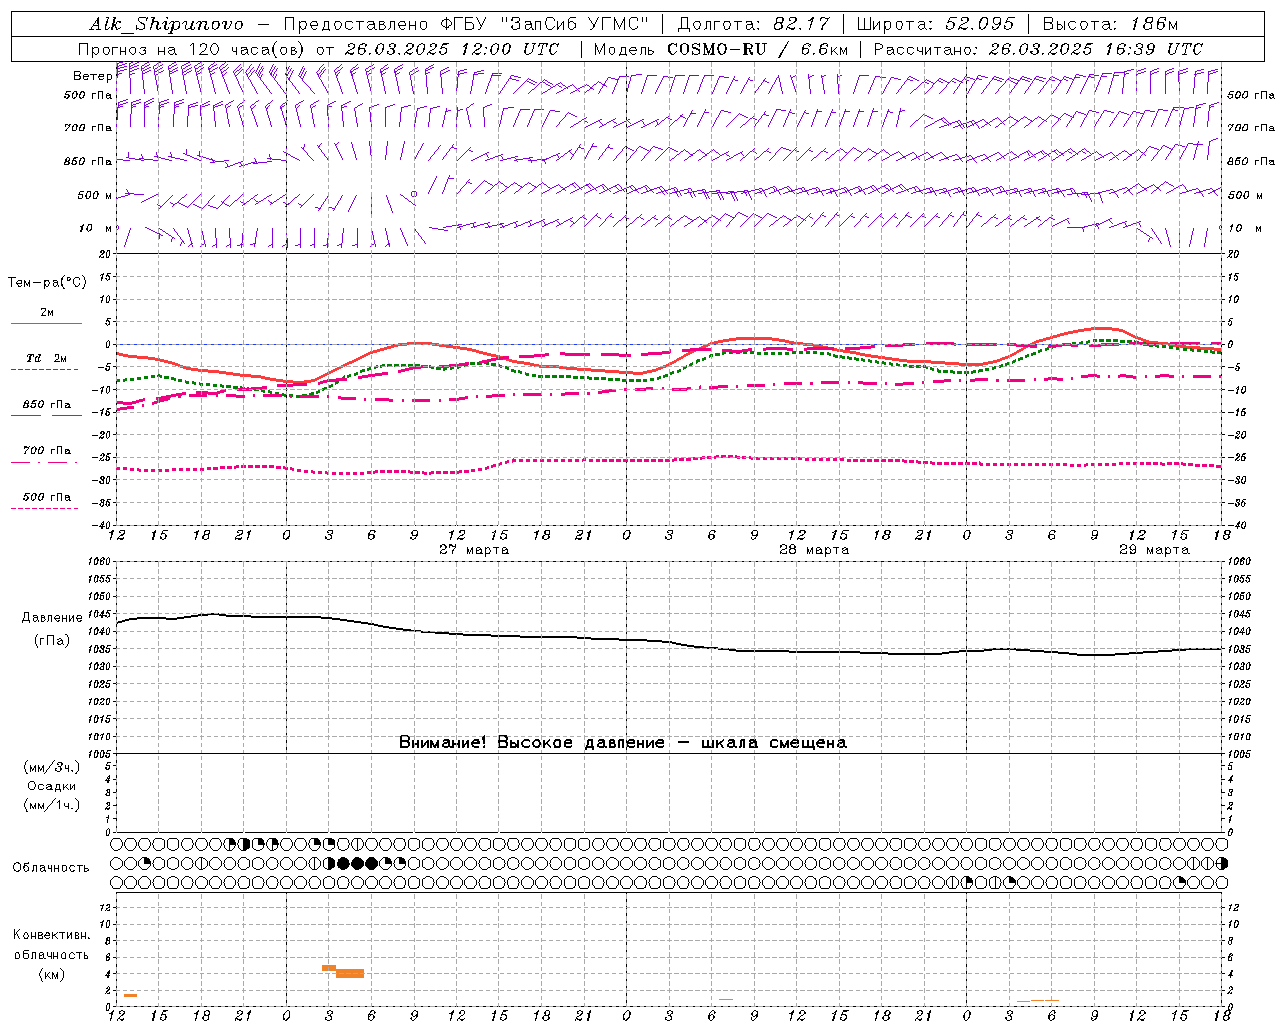
Task: Click the warning Внимание! Высокое давление – шкала смещена
Action: [x=623, y=743]
